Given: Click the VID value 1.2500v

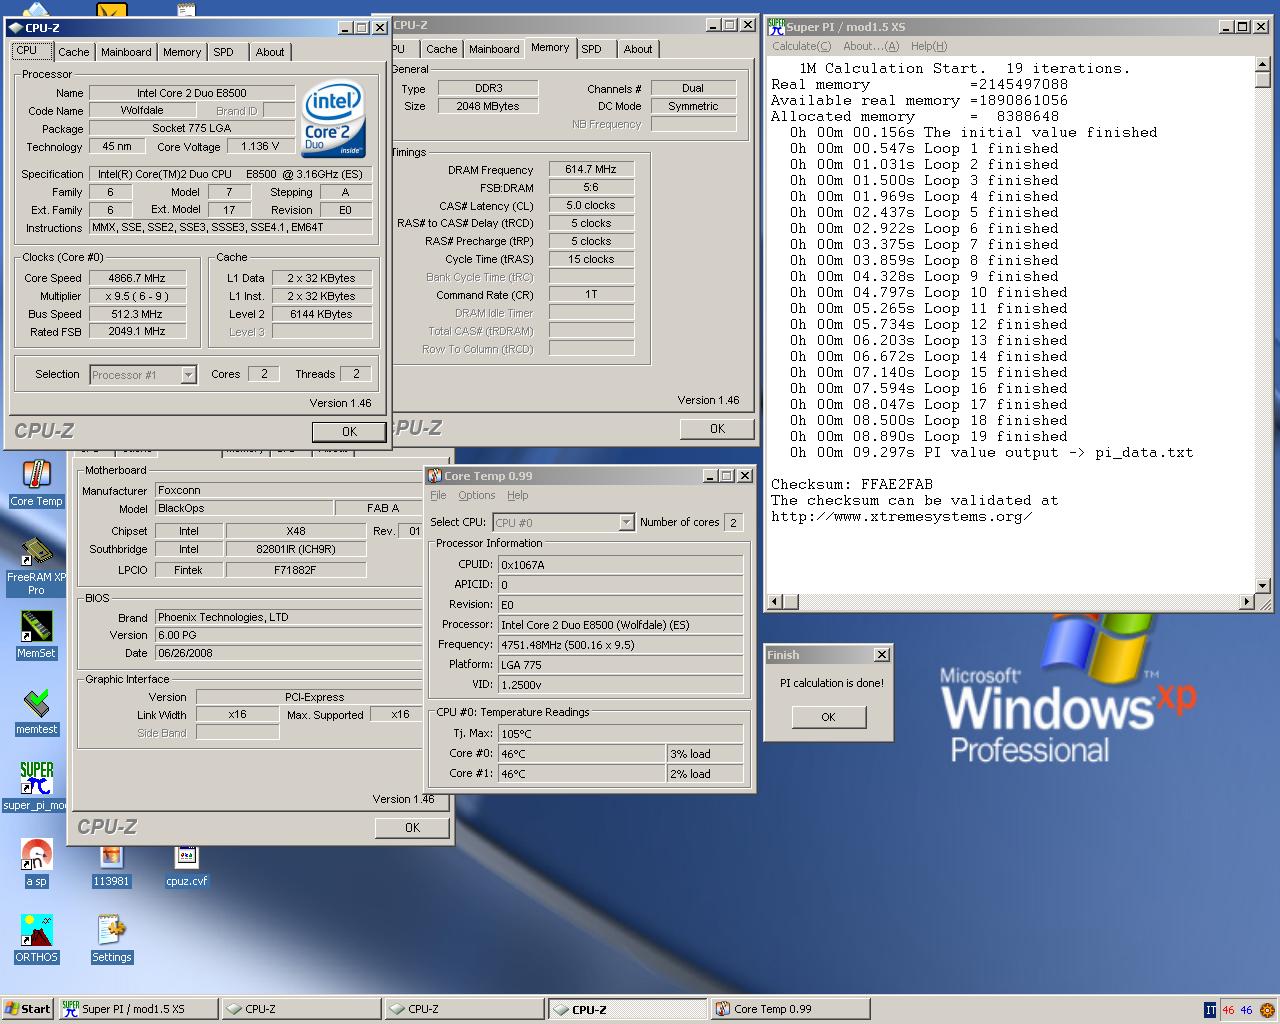Looking at the screenshot, I should pos(620,685).
